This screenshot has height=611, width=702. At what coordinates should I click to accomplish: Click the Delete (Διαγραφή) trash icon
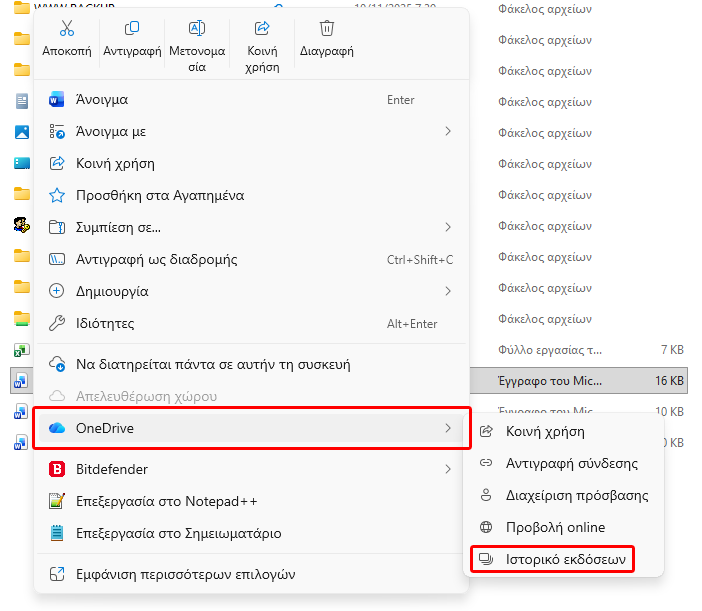point(326,29)
